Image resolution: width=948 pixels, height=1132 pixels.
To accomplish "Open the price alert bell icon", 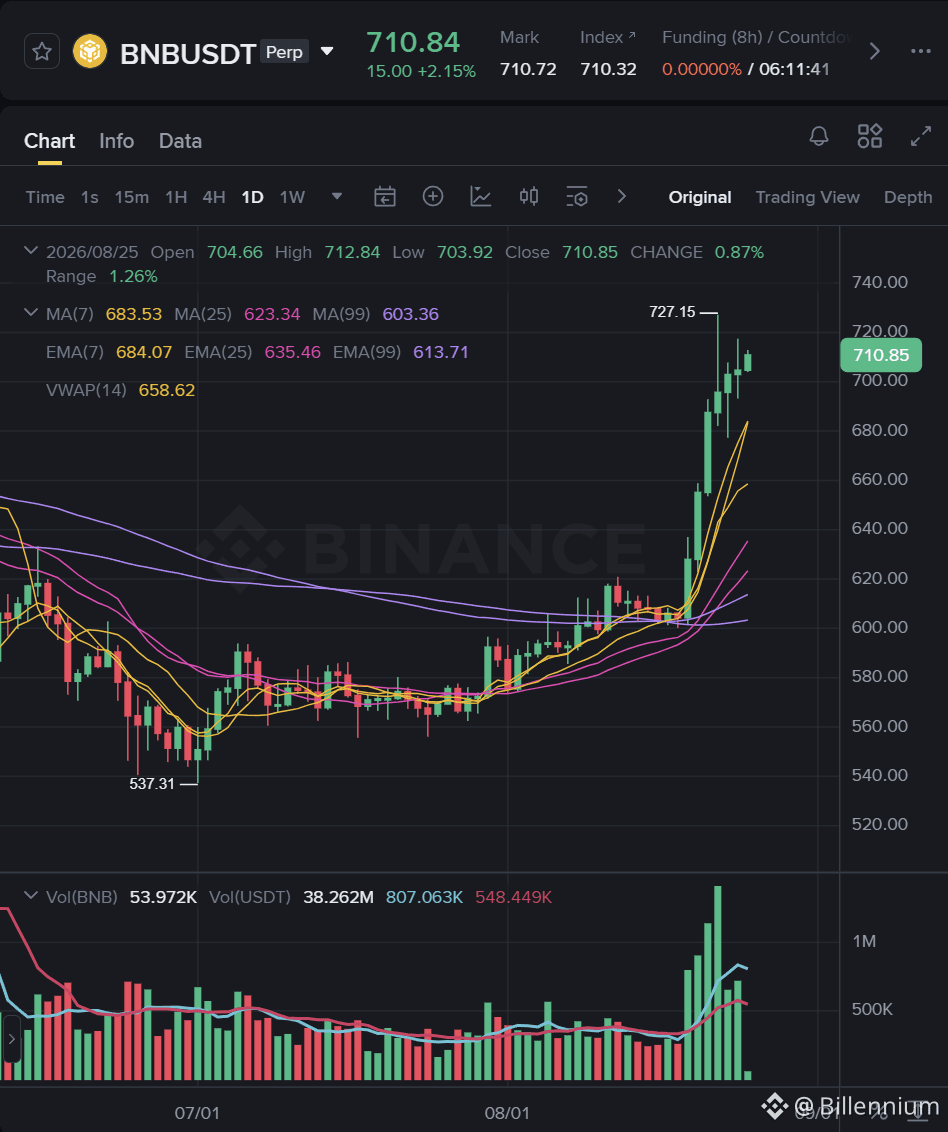I will [x=819, y=136].
